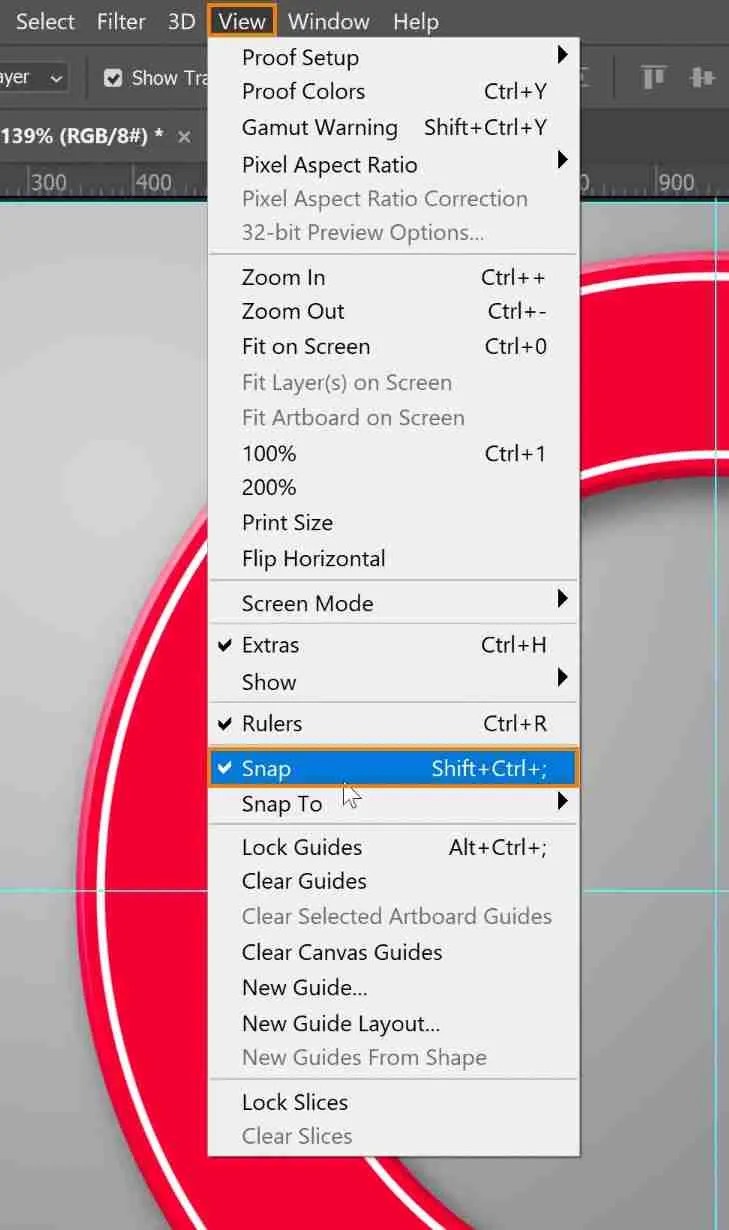729x1230 pixels.
Task: Open the layer selection dropdown in options bar
Action: pos(56,76)
